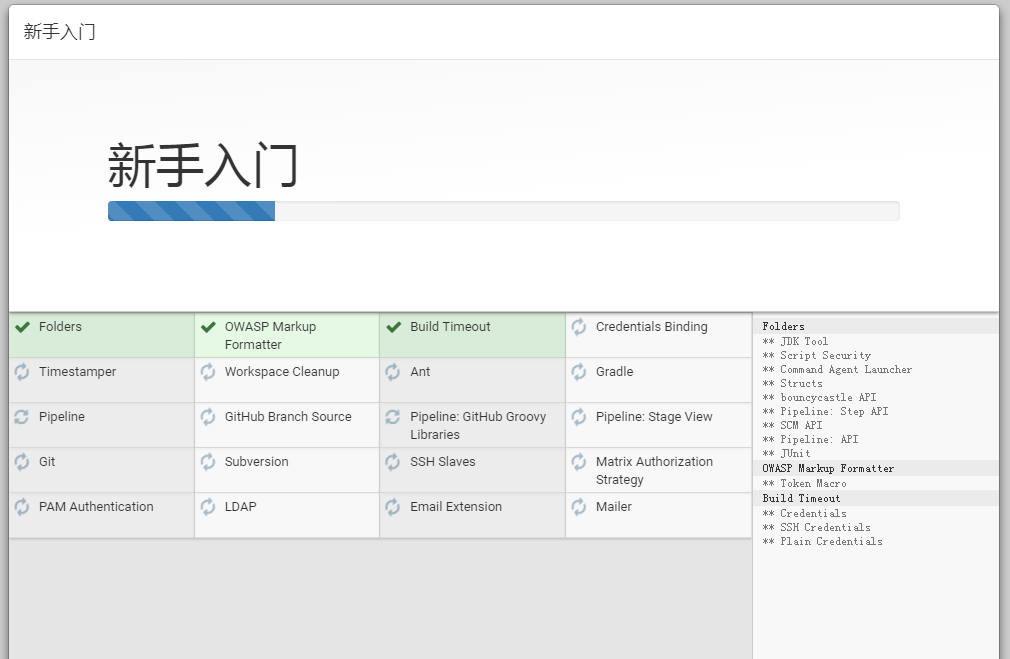The height and width of the screenshot is (659, 1010).
Task: Click the Folders heading in install log
Action: pos(783,327)
